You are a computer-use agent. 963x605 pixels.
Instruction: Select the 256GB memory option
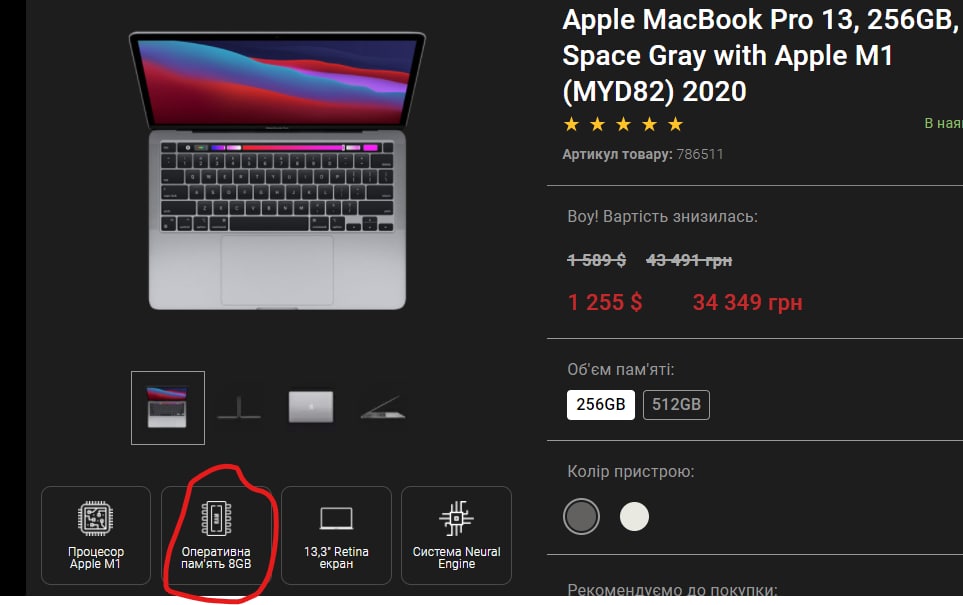coord(601,405)
